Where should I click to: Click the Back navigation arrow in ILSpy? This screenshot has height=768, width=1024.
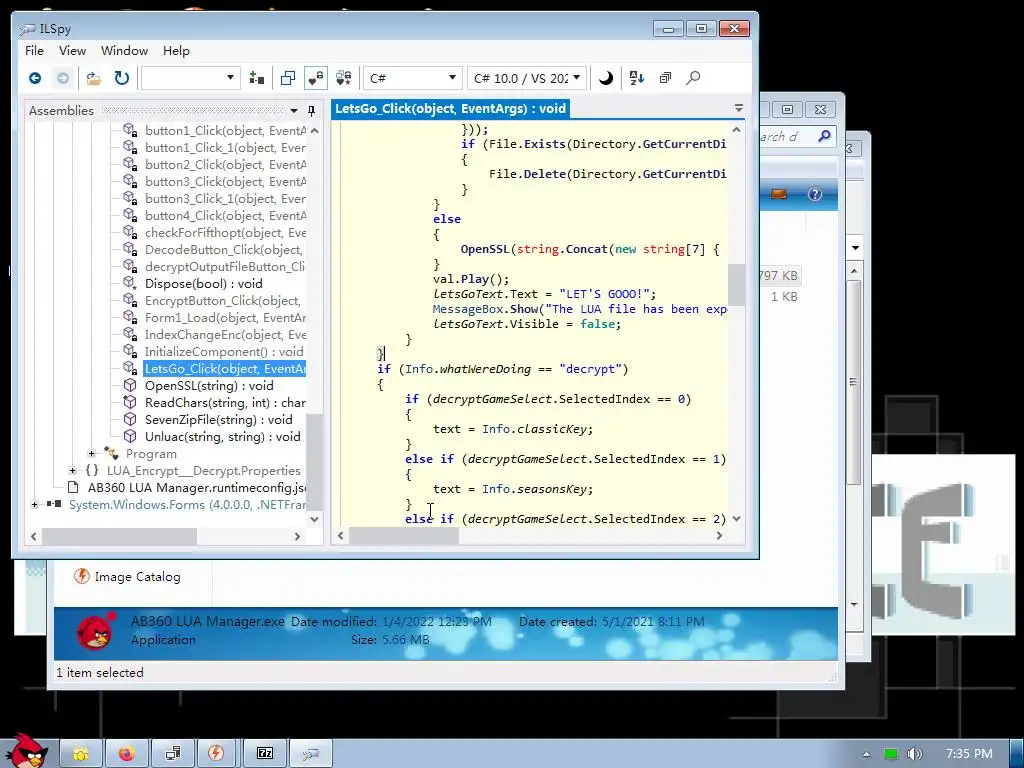point(35,78)
